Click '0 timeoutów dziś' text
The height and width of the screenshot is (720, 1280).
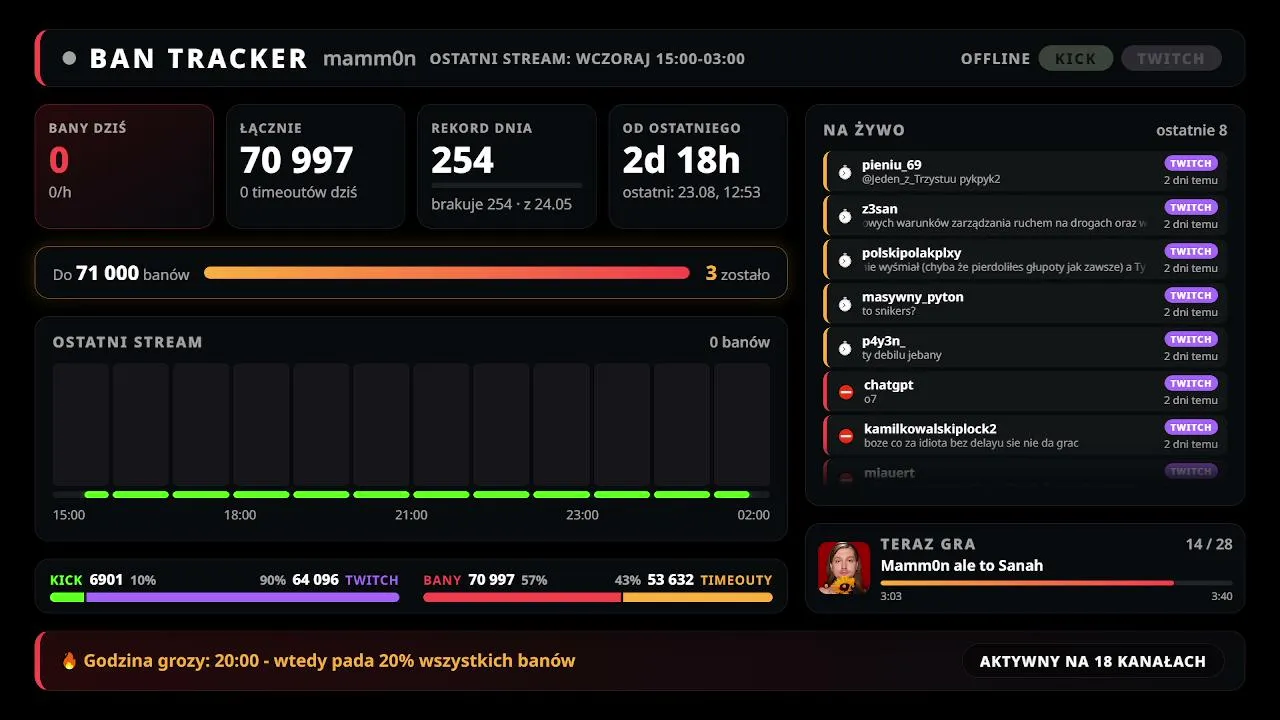pyautogui.click(x=299, y=192)
